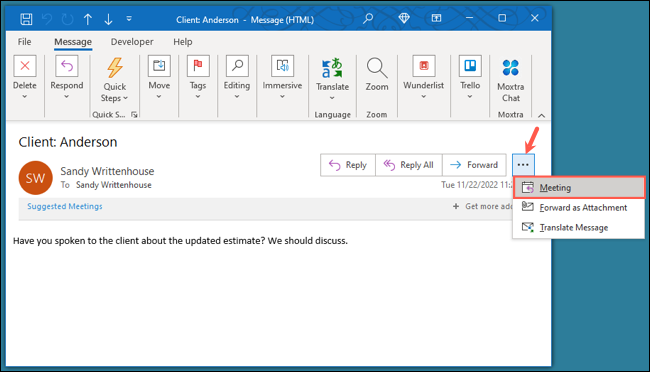The width and height of the screenshot is (650, 372).
Task: Click the Client: Anderson subject heading
Action: [68, 142]
